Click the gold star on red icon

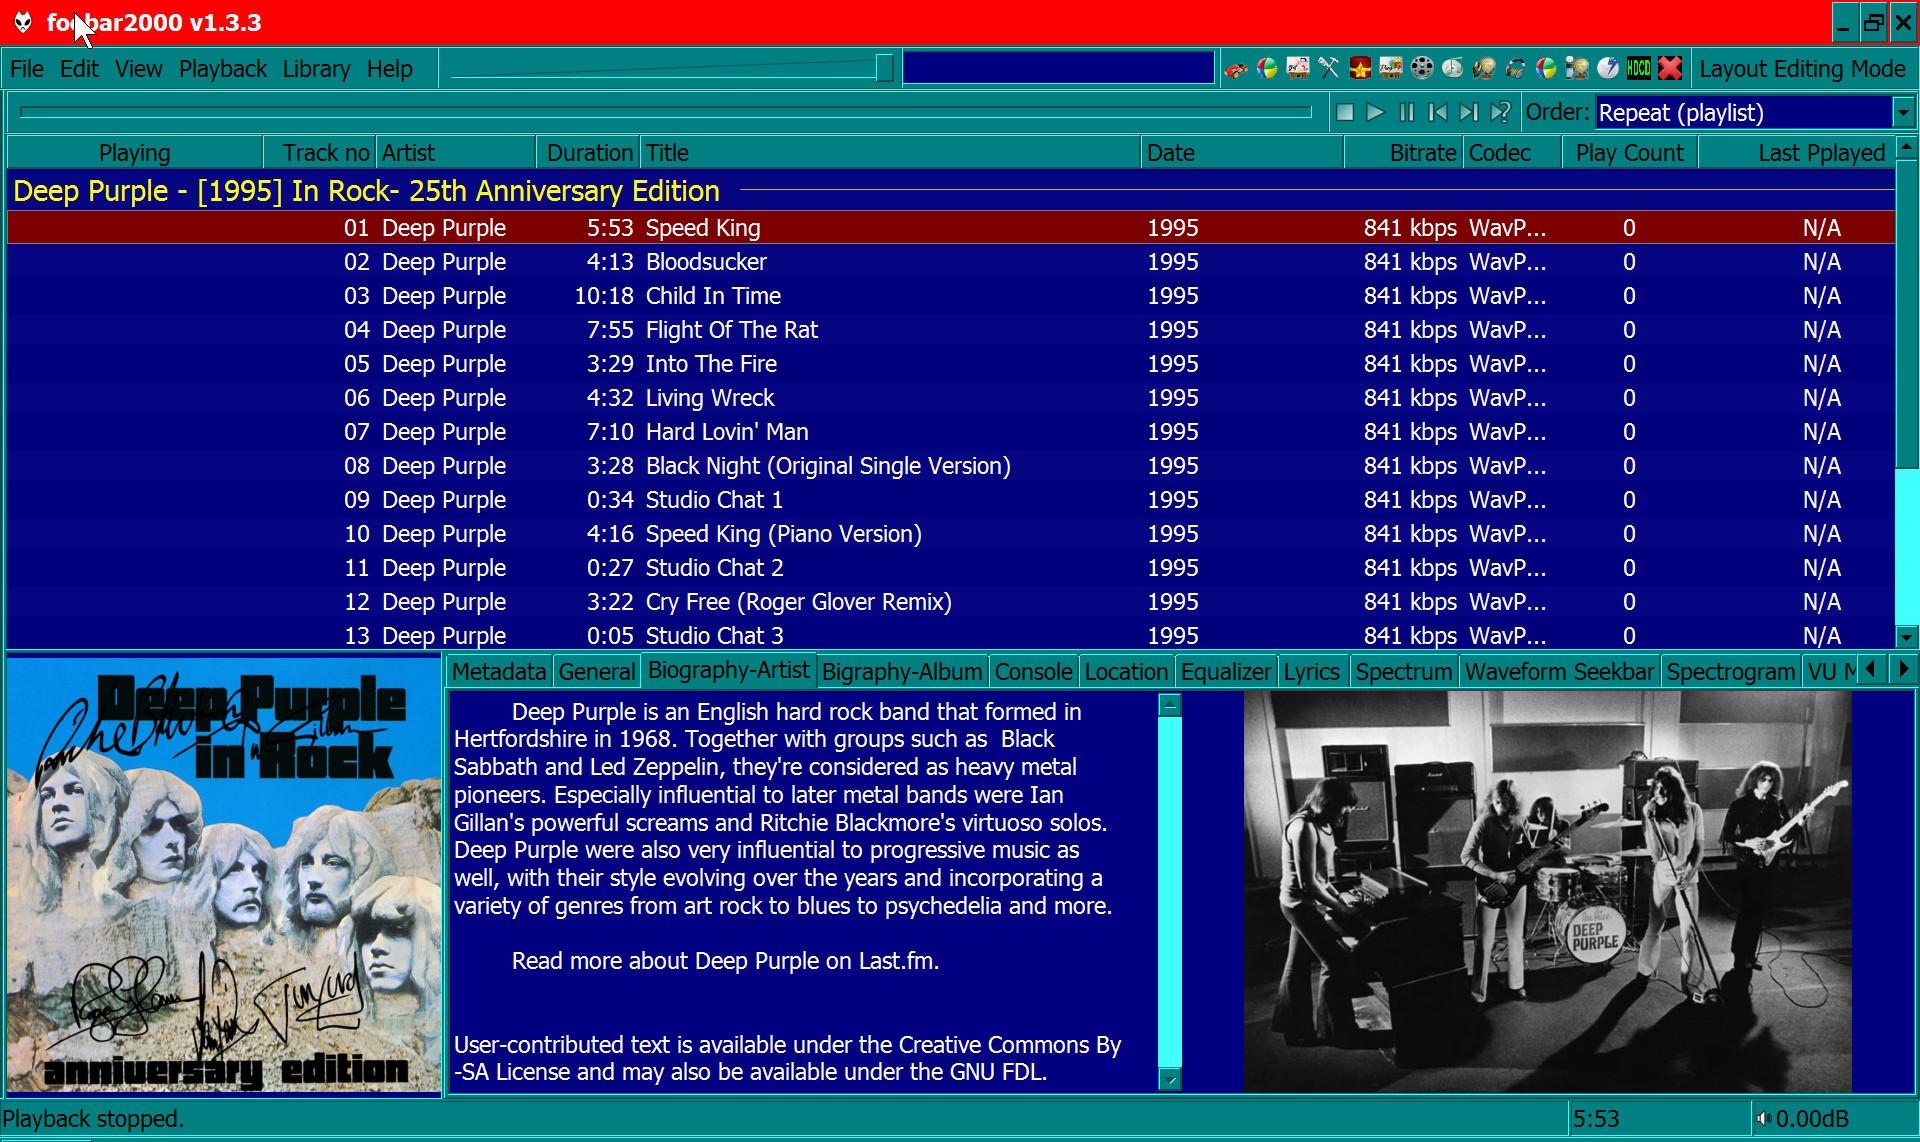(1360, 68)
